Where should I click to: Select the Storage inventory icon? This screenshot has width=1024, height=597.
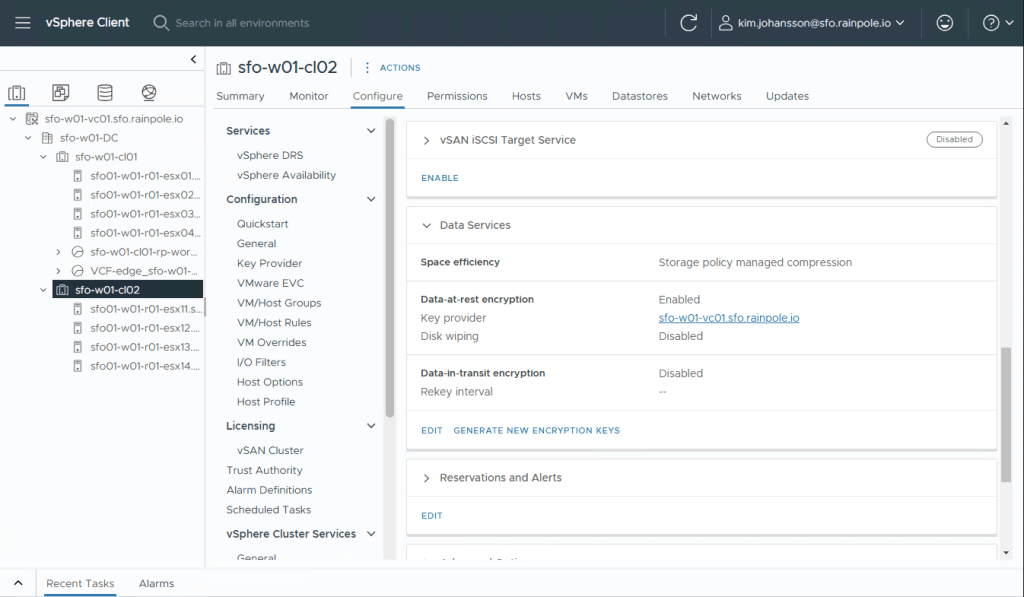point(105,93)
